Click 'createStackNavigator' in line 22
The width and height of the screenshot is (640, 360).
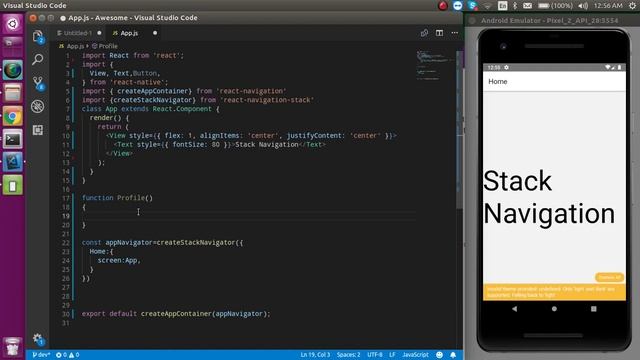[x=196, y=242]
